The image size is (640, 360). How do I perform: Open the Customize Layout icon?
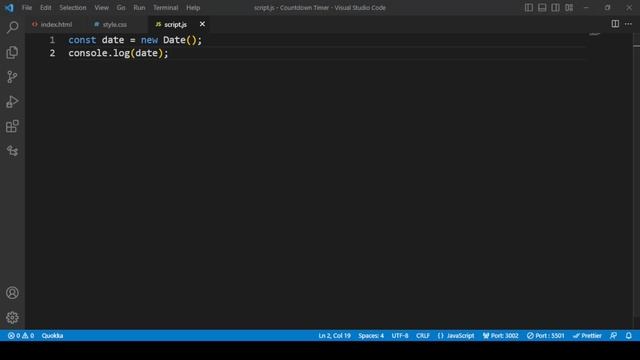[569, 8]
